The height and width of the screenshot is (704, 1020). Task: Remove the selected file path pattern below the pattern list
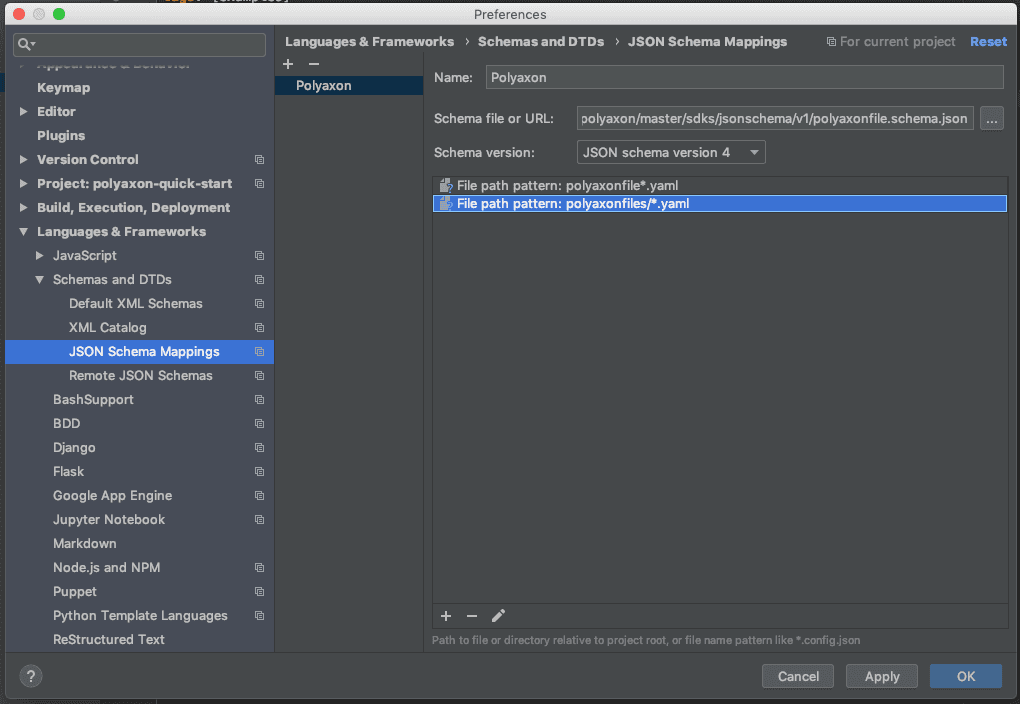coord(472,616)
